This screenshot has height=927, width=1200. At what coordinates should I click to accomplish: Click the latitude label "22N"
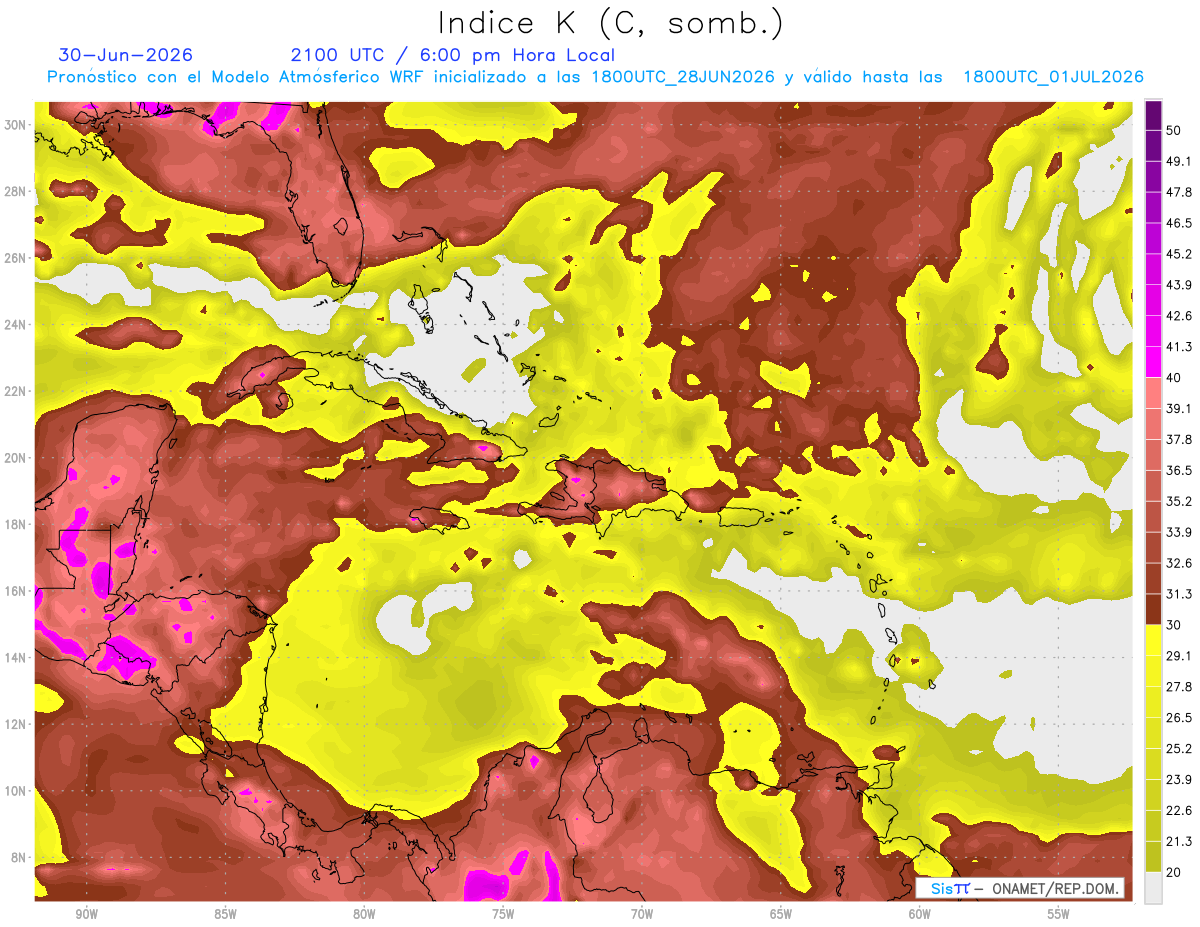coord(16,391)
